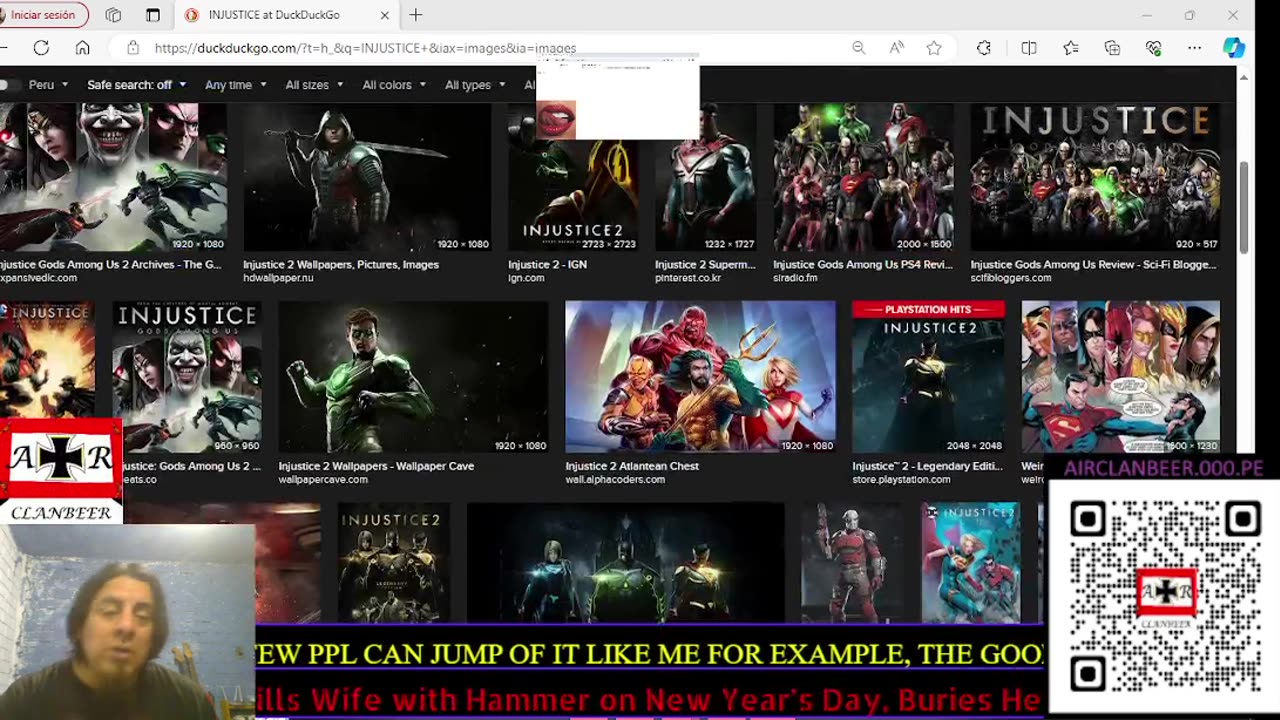Reload the page with the refresh icon

41,48
